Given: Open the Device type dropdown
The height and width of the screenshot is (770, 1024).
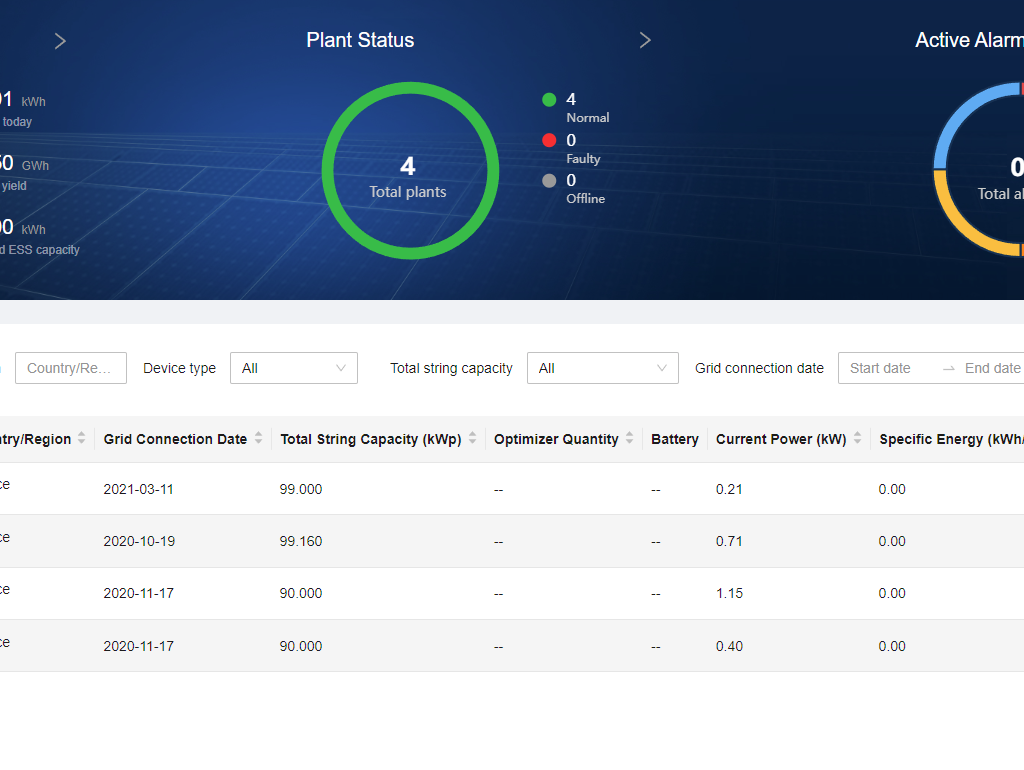Looking at the screenshot, I should pos(293,368).
